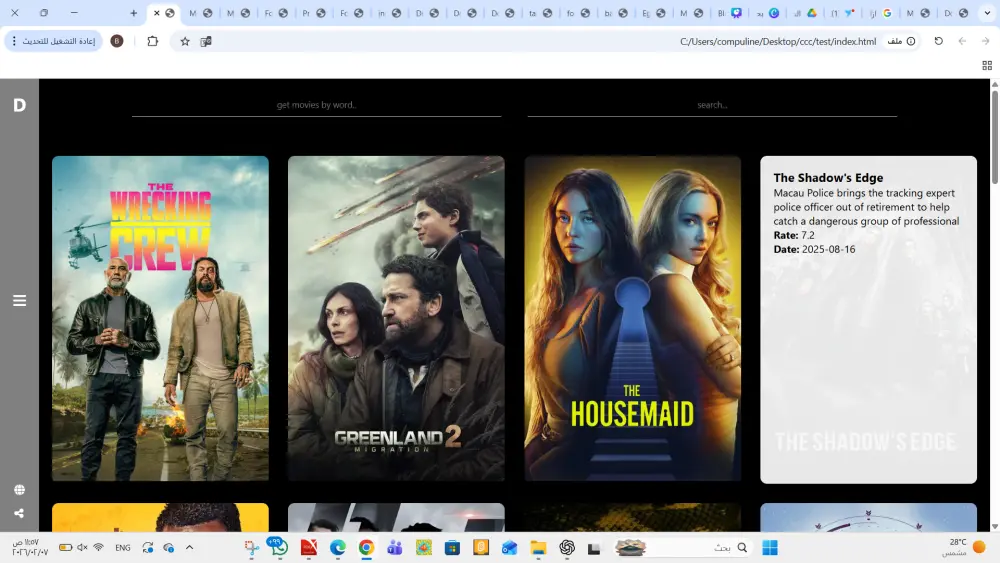Image resolution: width=1000 pixels, height=563 pixels.
Task: Go back to the previous page
Action: tap(962, 41)
